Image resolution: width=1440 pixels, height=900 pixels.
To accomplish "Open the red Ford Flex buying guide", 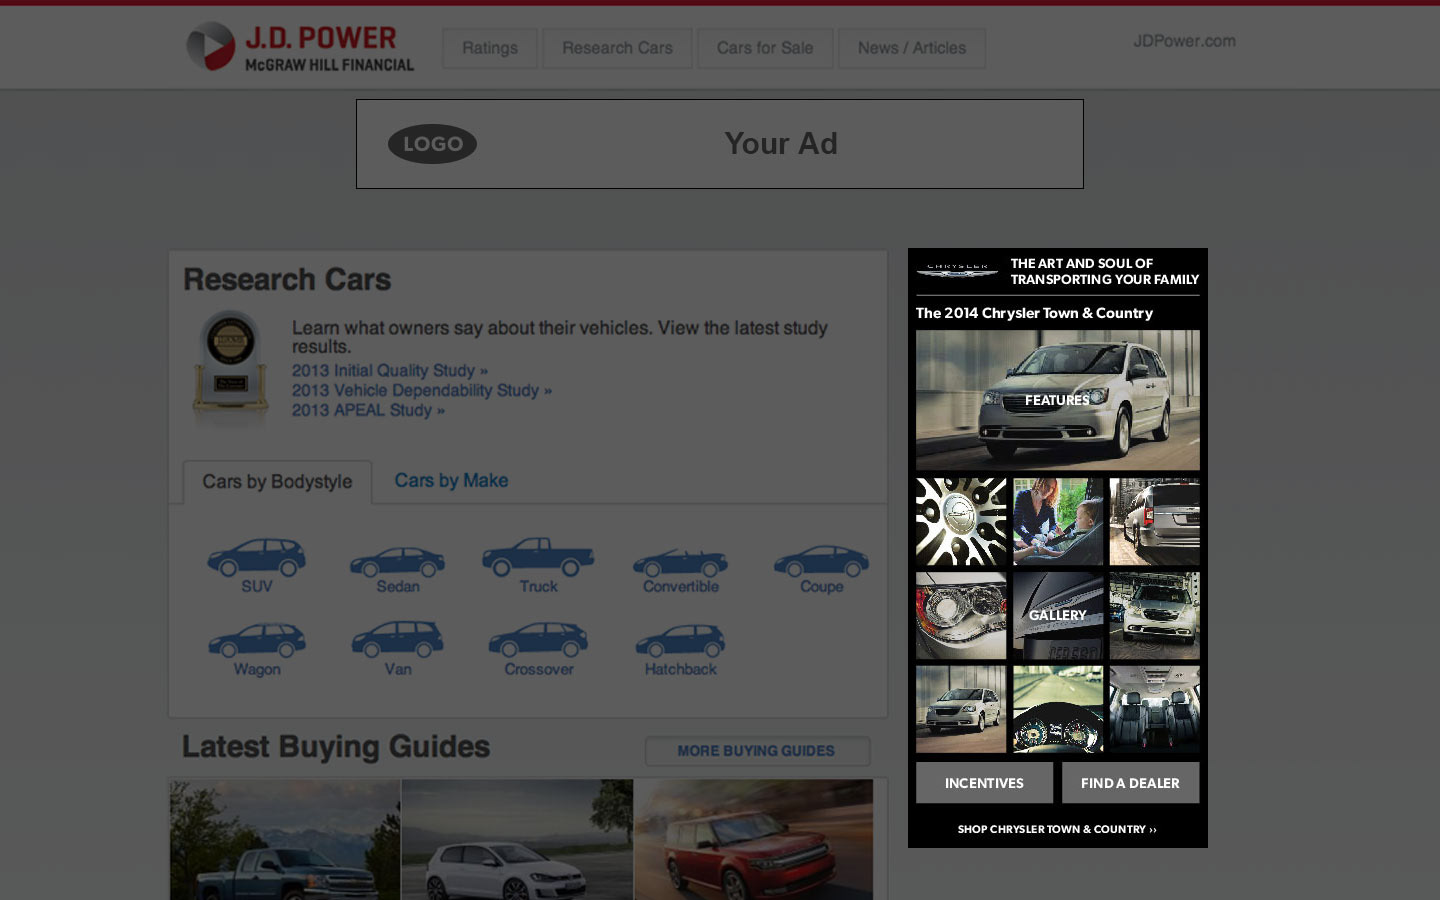I will (753, 840).
